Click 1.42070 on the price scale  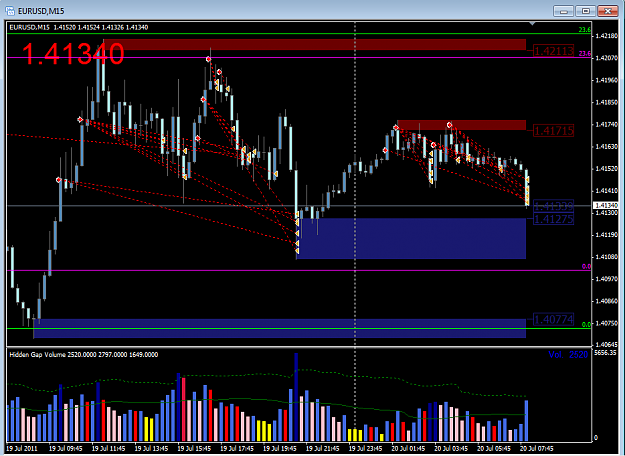(606, 58)
